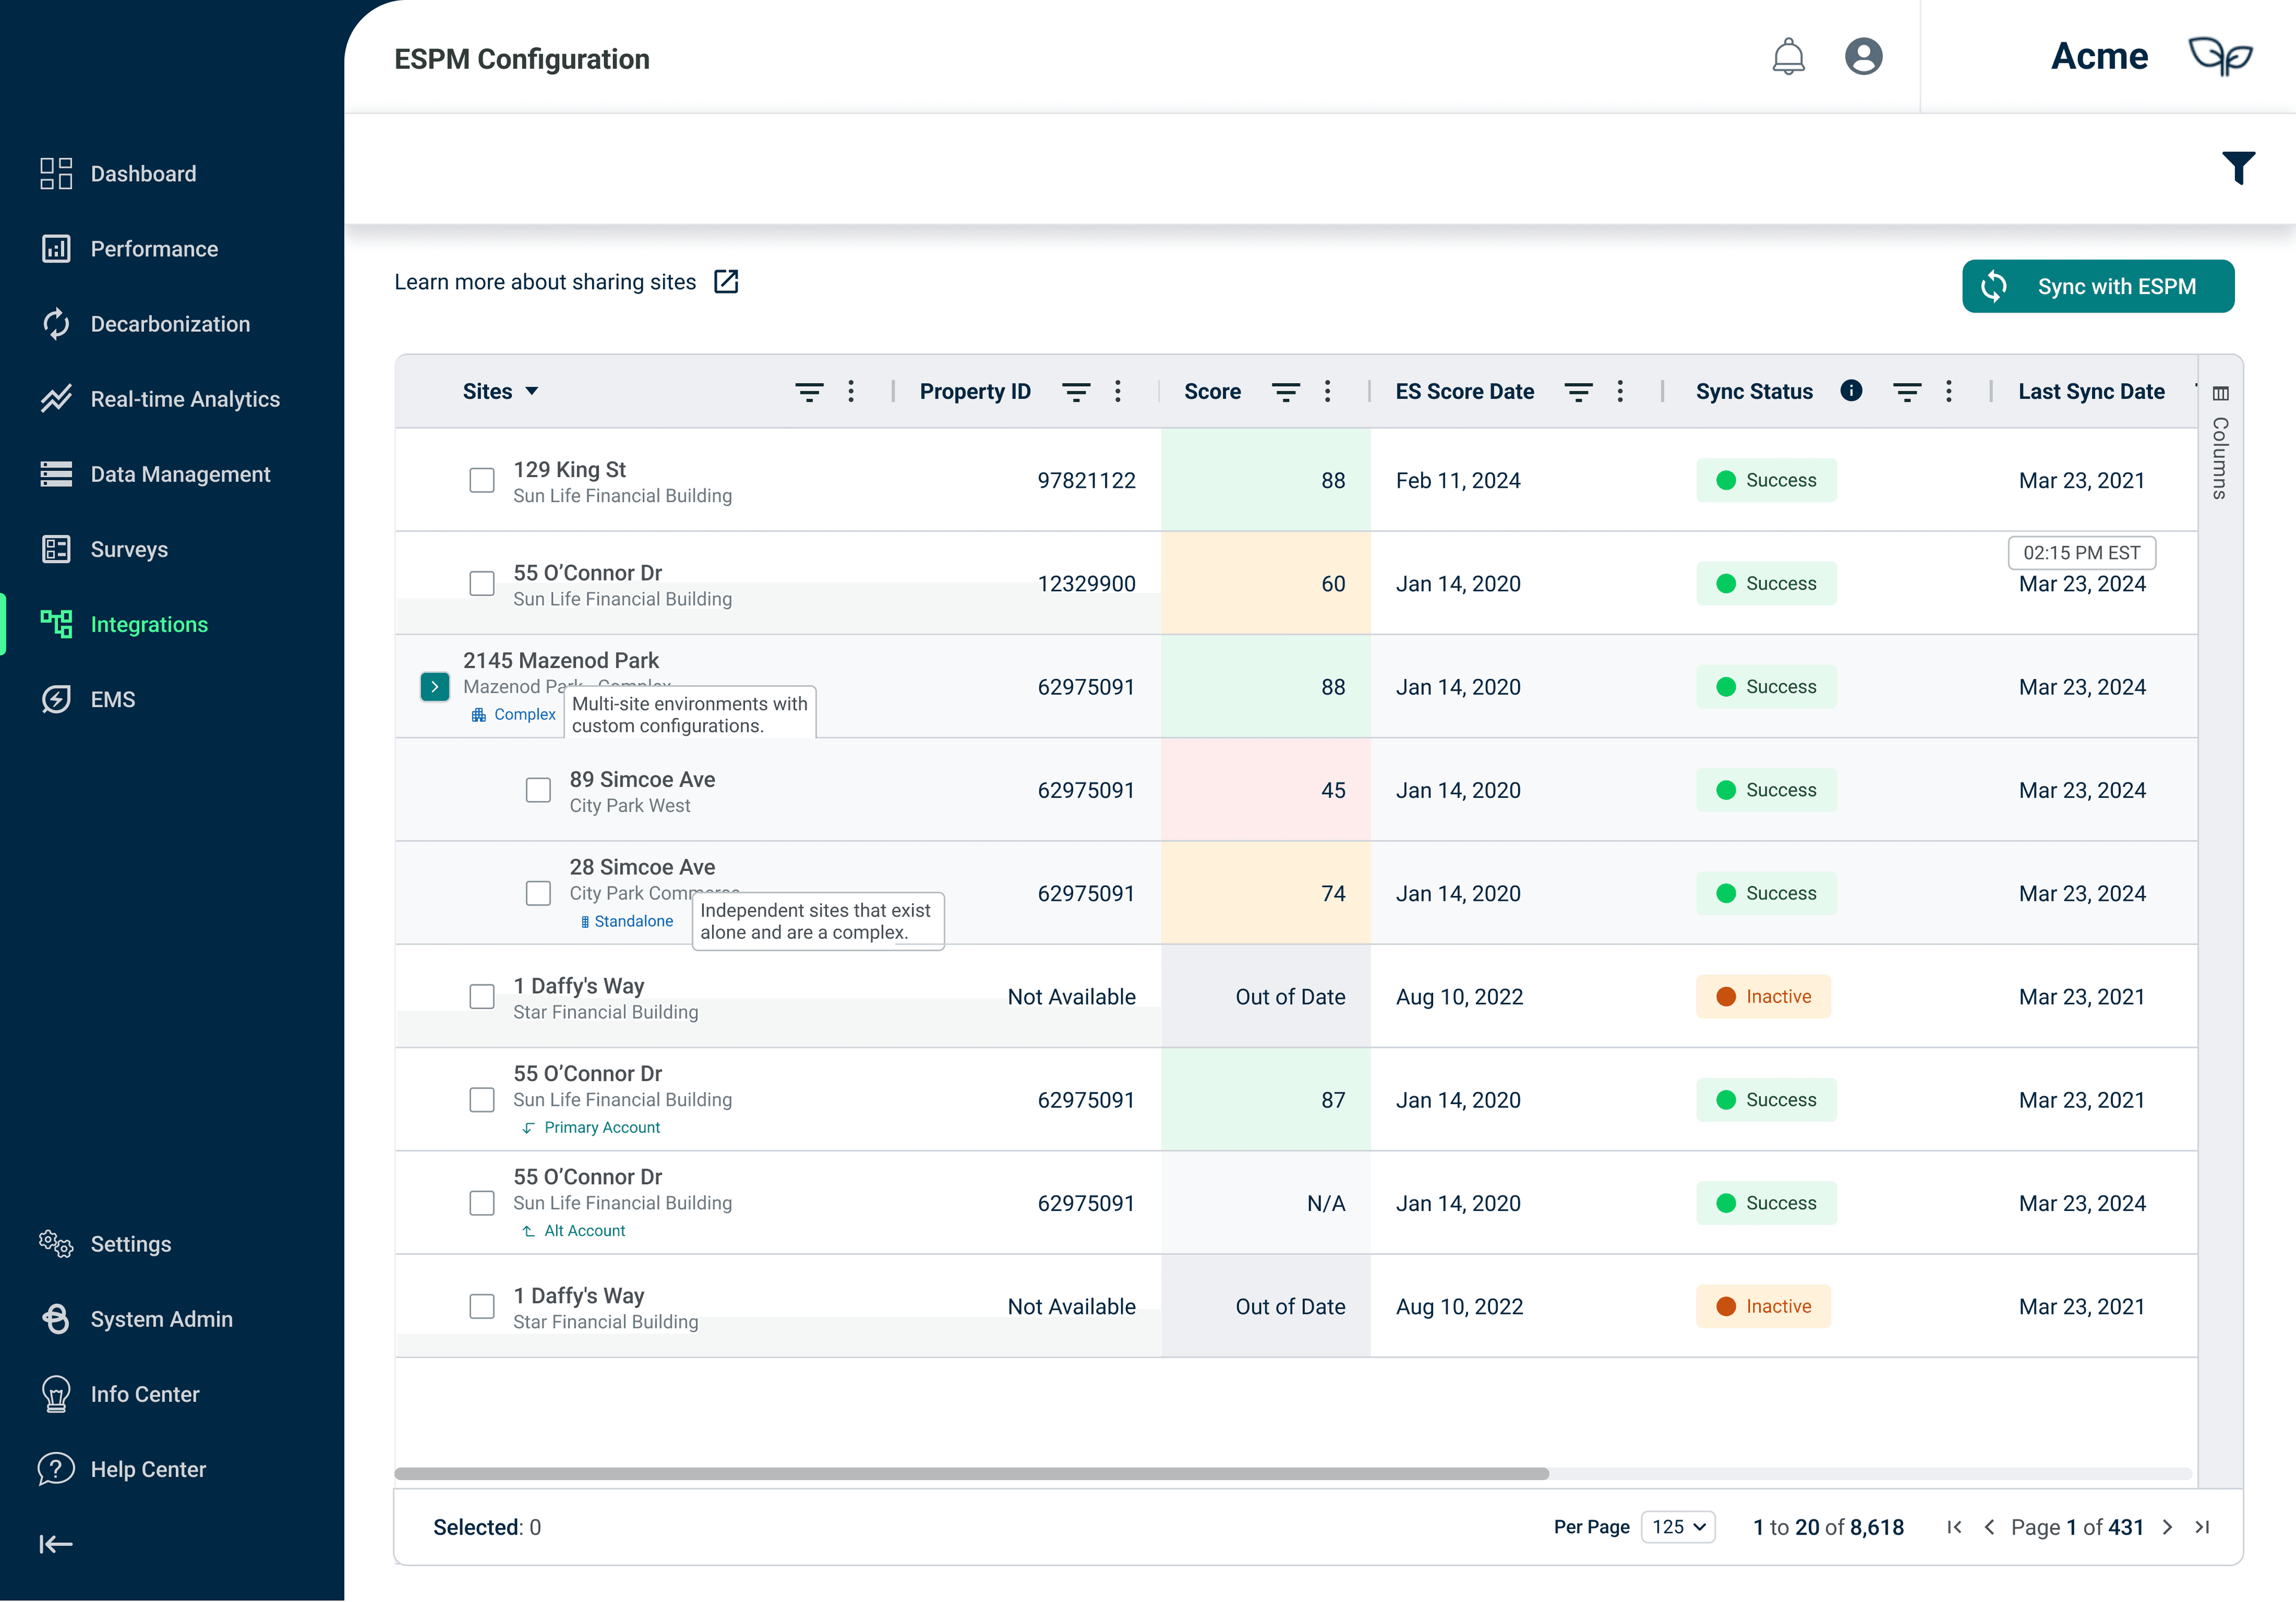Open the Property ID column menu dots
The height and width of the screenshot is (1602, 2296).
click(1118, 392)
